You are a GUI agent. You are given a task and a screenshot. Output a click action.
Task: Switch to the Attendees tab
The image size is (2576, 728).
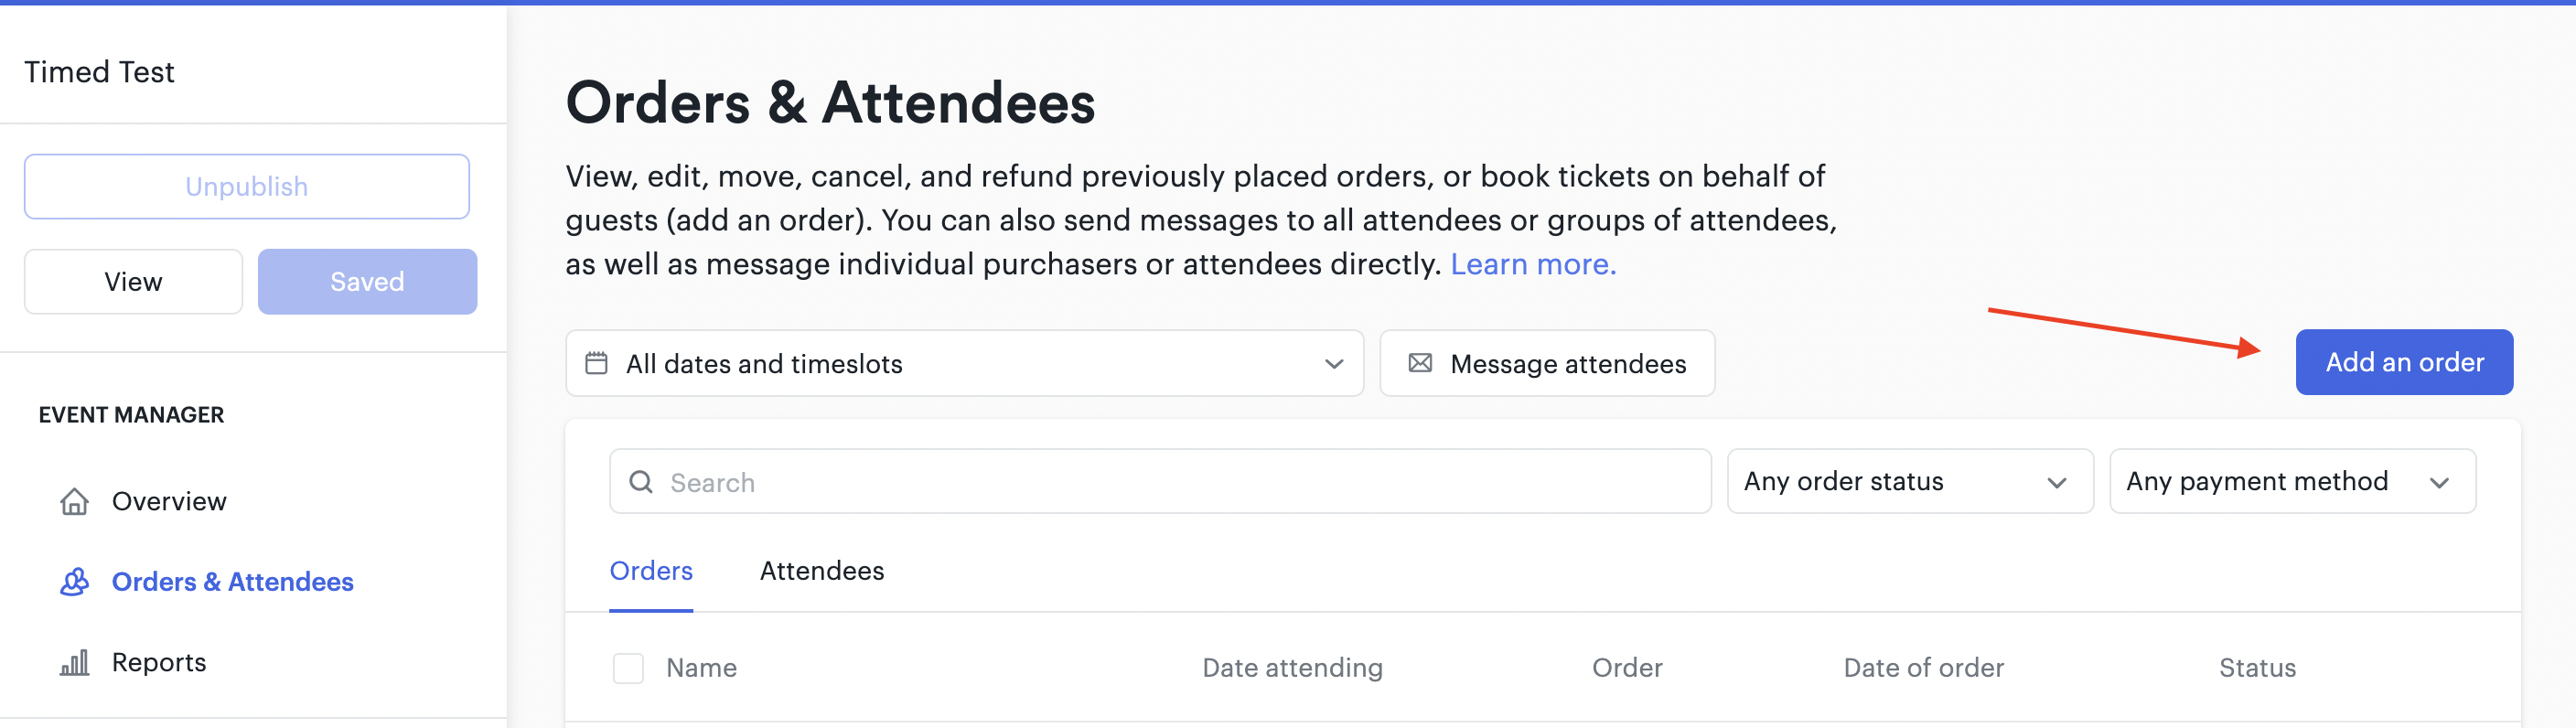click(821, 571)
